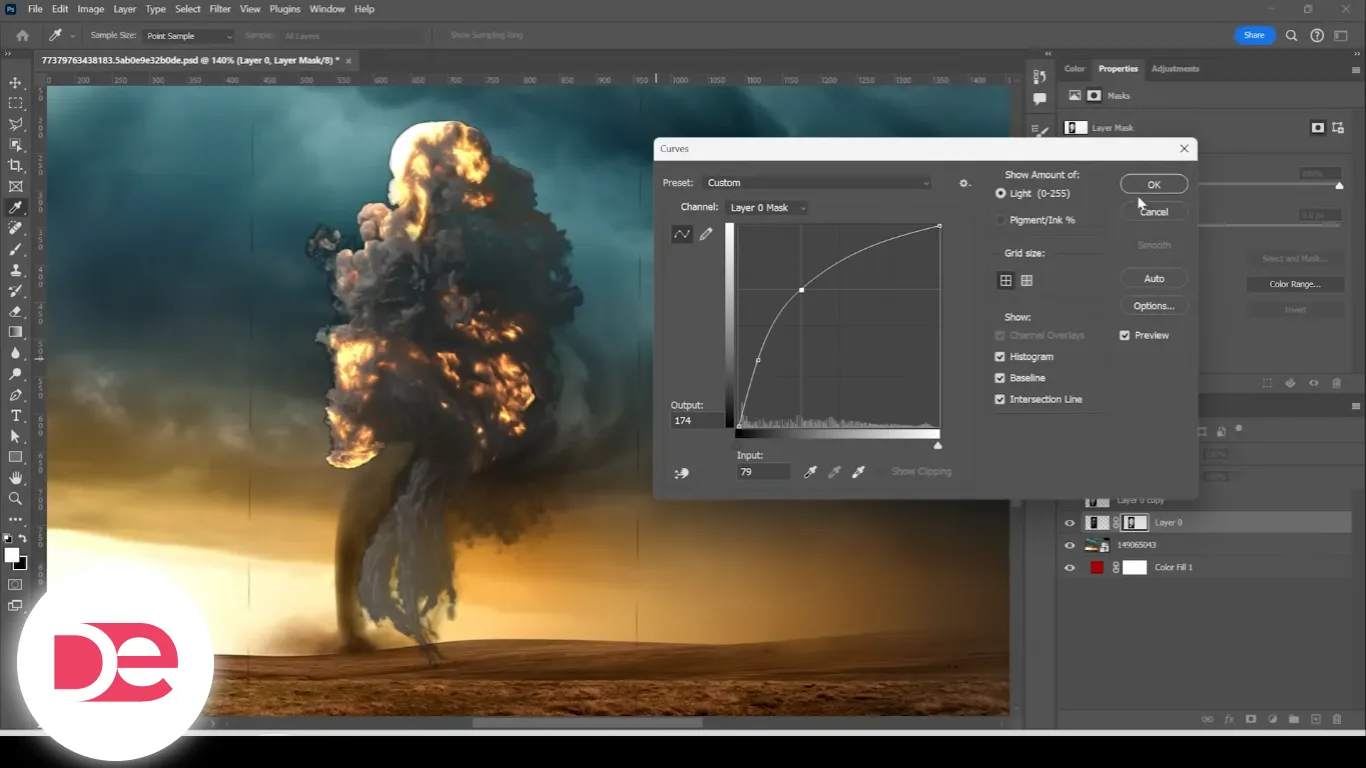The image size is (1366, 768).
Task: Pick the white point eyedropper in Curves
Action: 858,472
